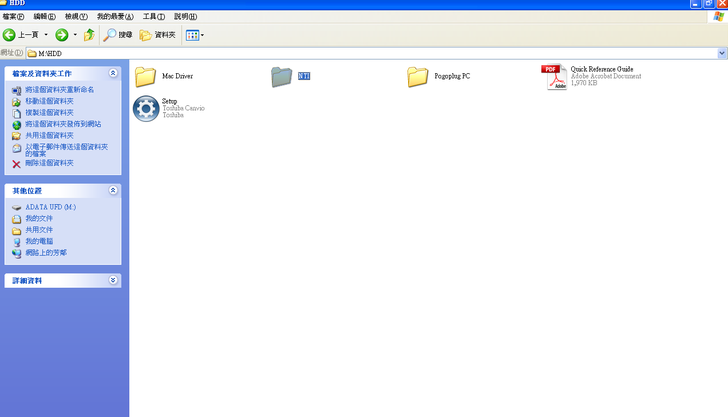Go forward with the green Forward arrow
This screenshot has height=417, width=728.
[62, 35]
